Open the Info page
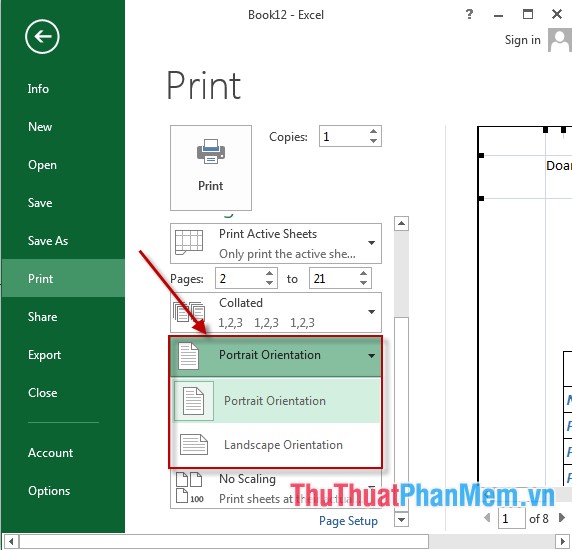Screen dimensions: 572x550 coord(38,89)
